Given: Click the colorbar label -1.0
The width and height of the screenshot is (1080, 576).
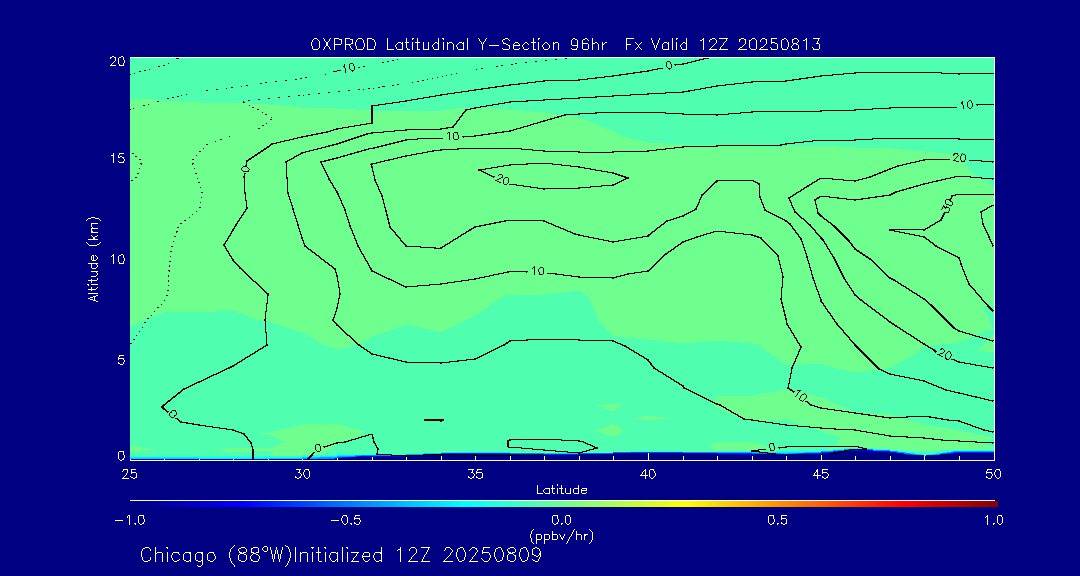Looking at the screenshot, I should (x=129, y=520).
